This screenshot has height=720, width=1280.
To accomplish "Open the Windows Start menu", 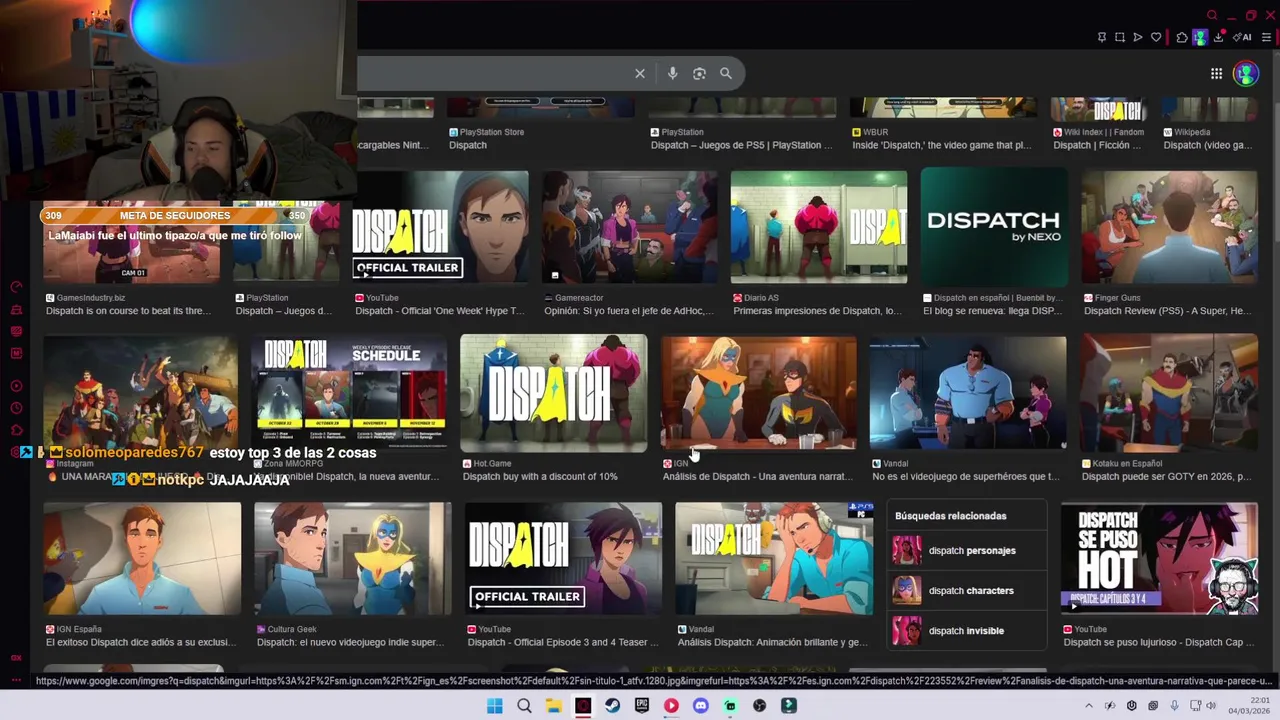I will point(494,706).
